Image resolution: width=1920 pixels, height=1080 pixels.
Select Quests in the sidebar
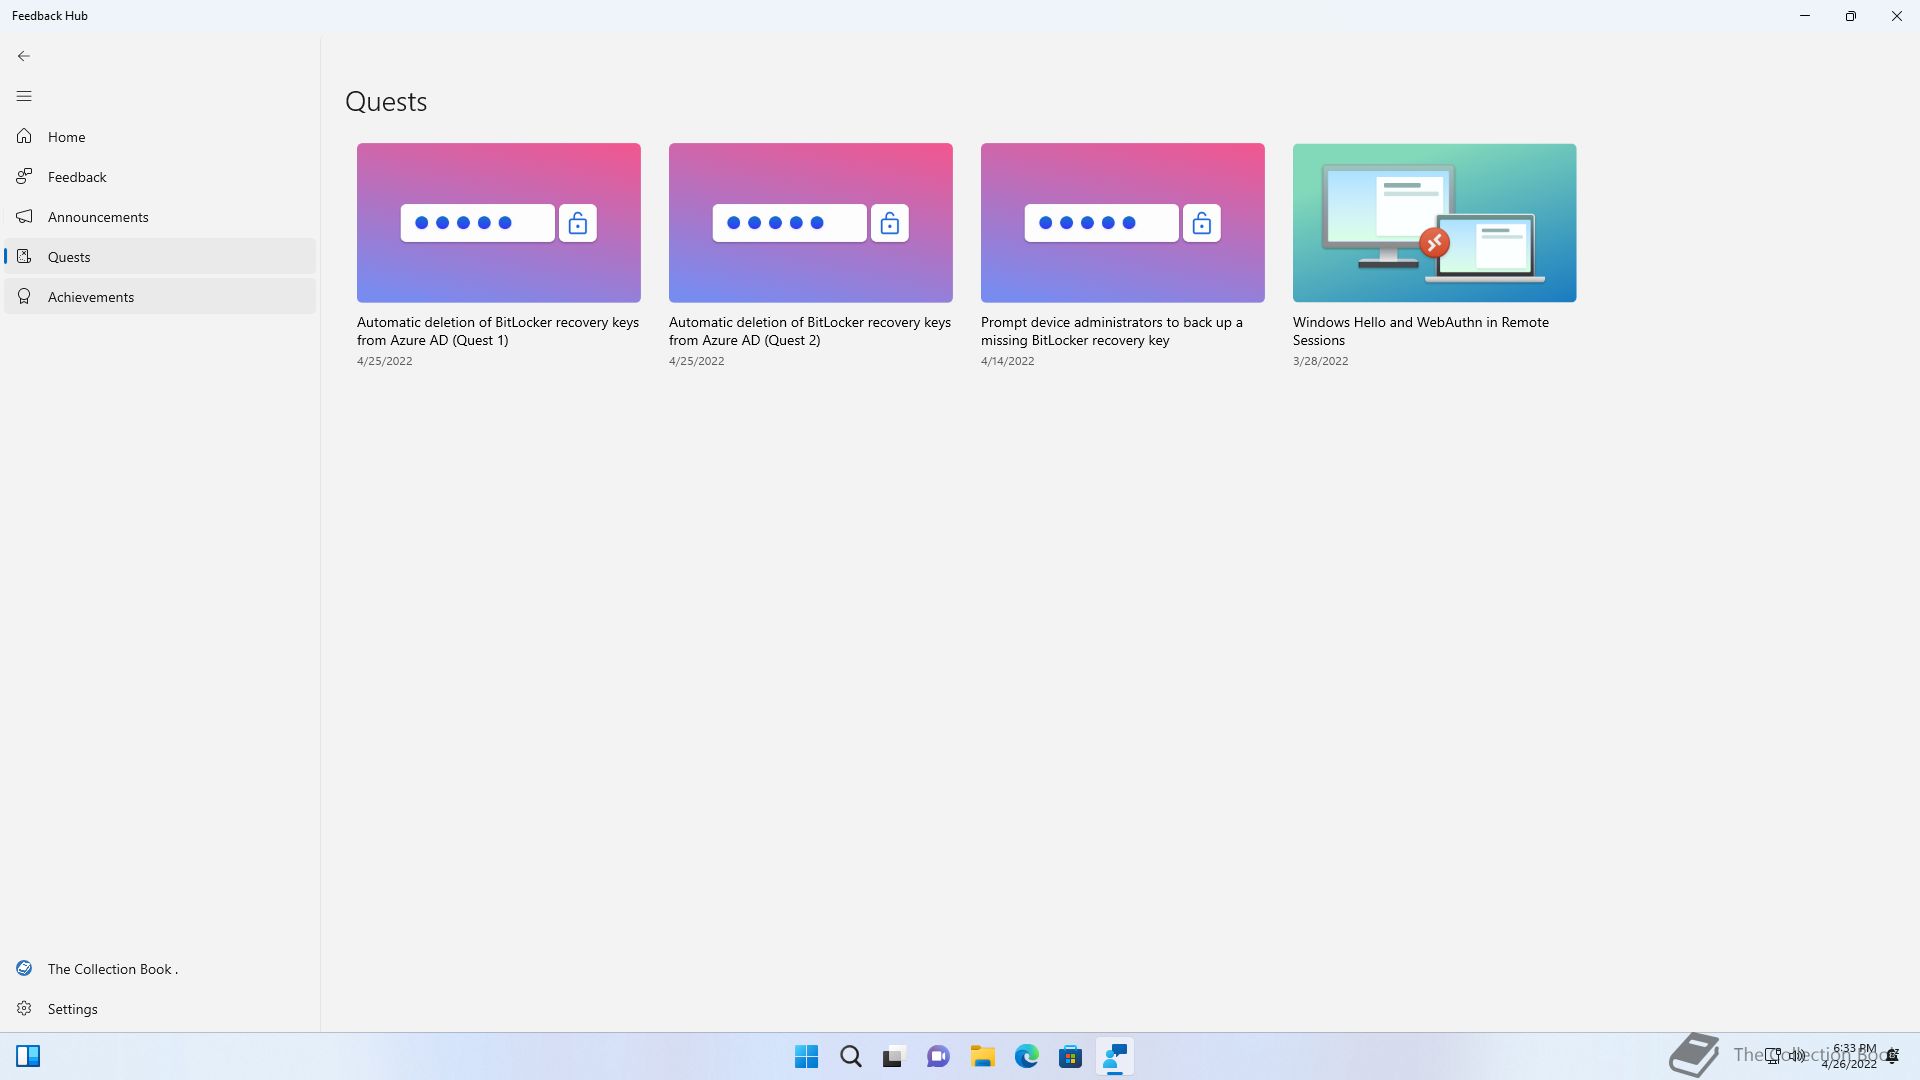[160, 257]
